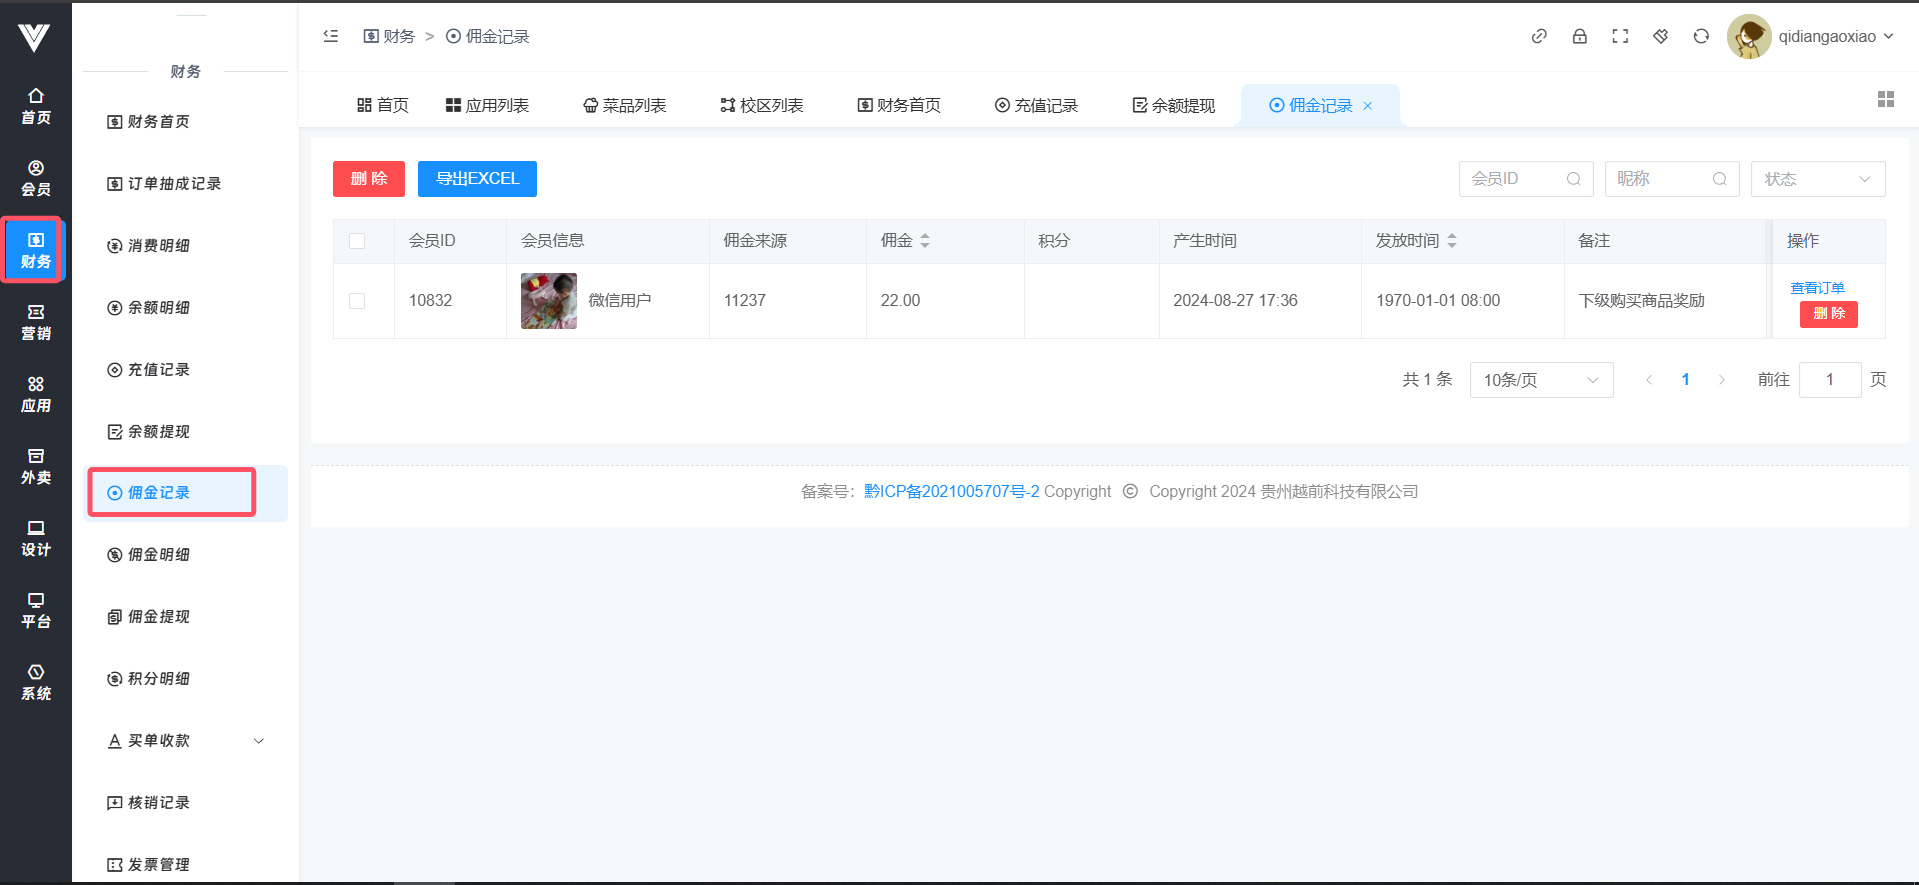Open the 查看订单 link in the row
This screenshot has width=1919, height=885.
(x=1817, y=288)
